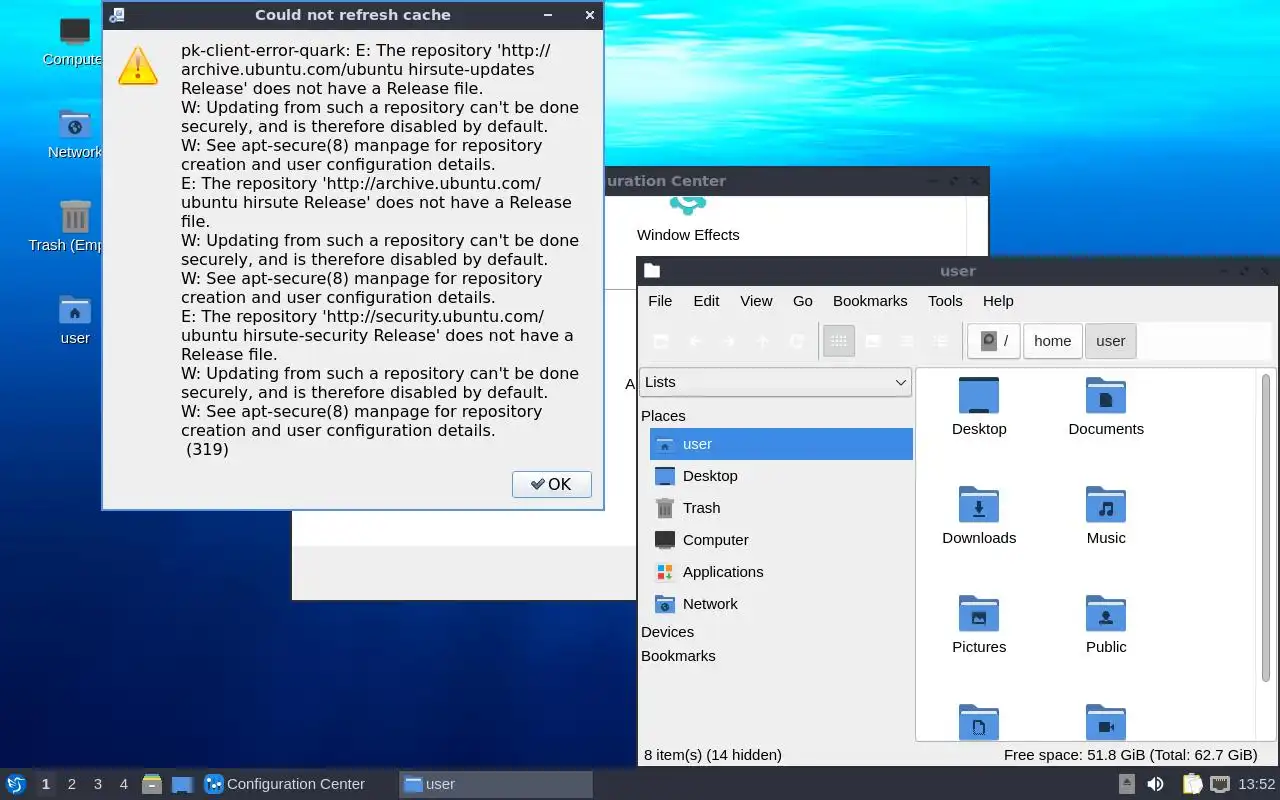The image size is (1280, 800).
Task: Activate the user taskbar entry
Action: click(x=496, y=784)
